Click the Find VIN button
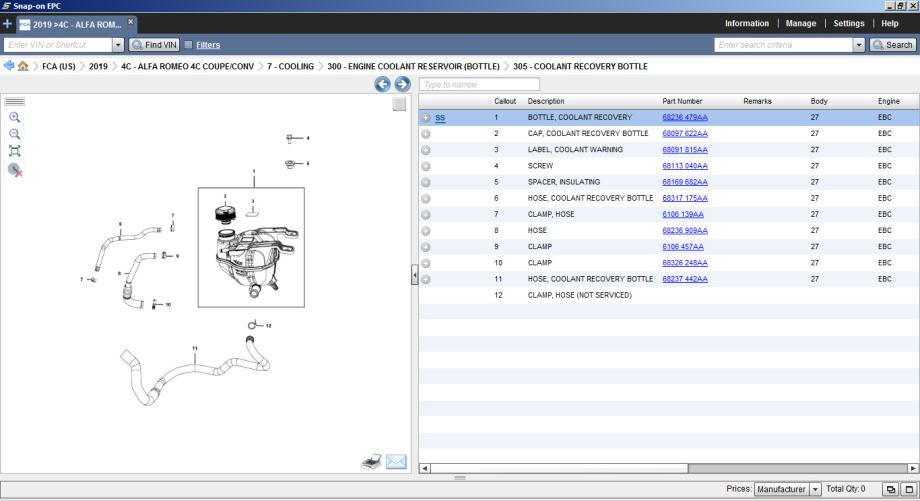The width and height of the screenshot is (920, 501). pyautogui.click(x=154, y=44)
